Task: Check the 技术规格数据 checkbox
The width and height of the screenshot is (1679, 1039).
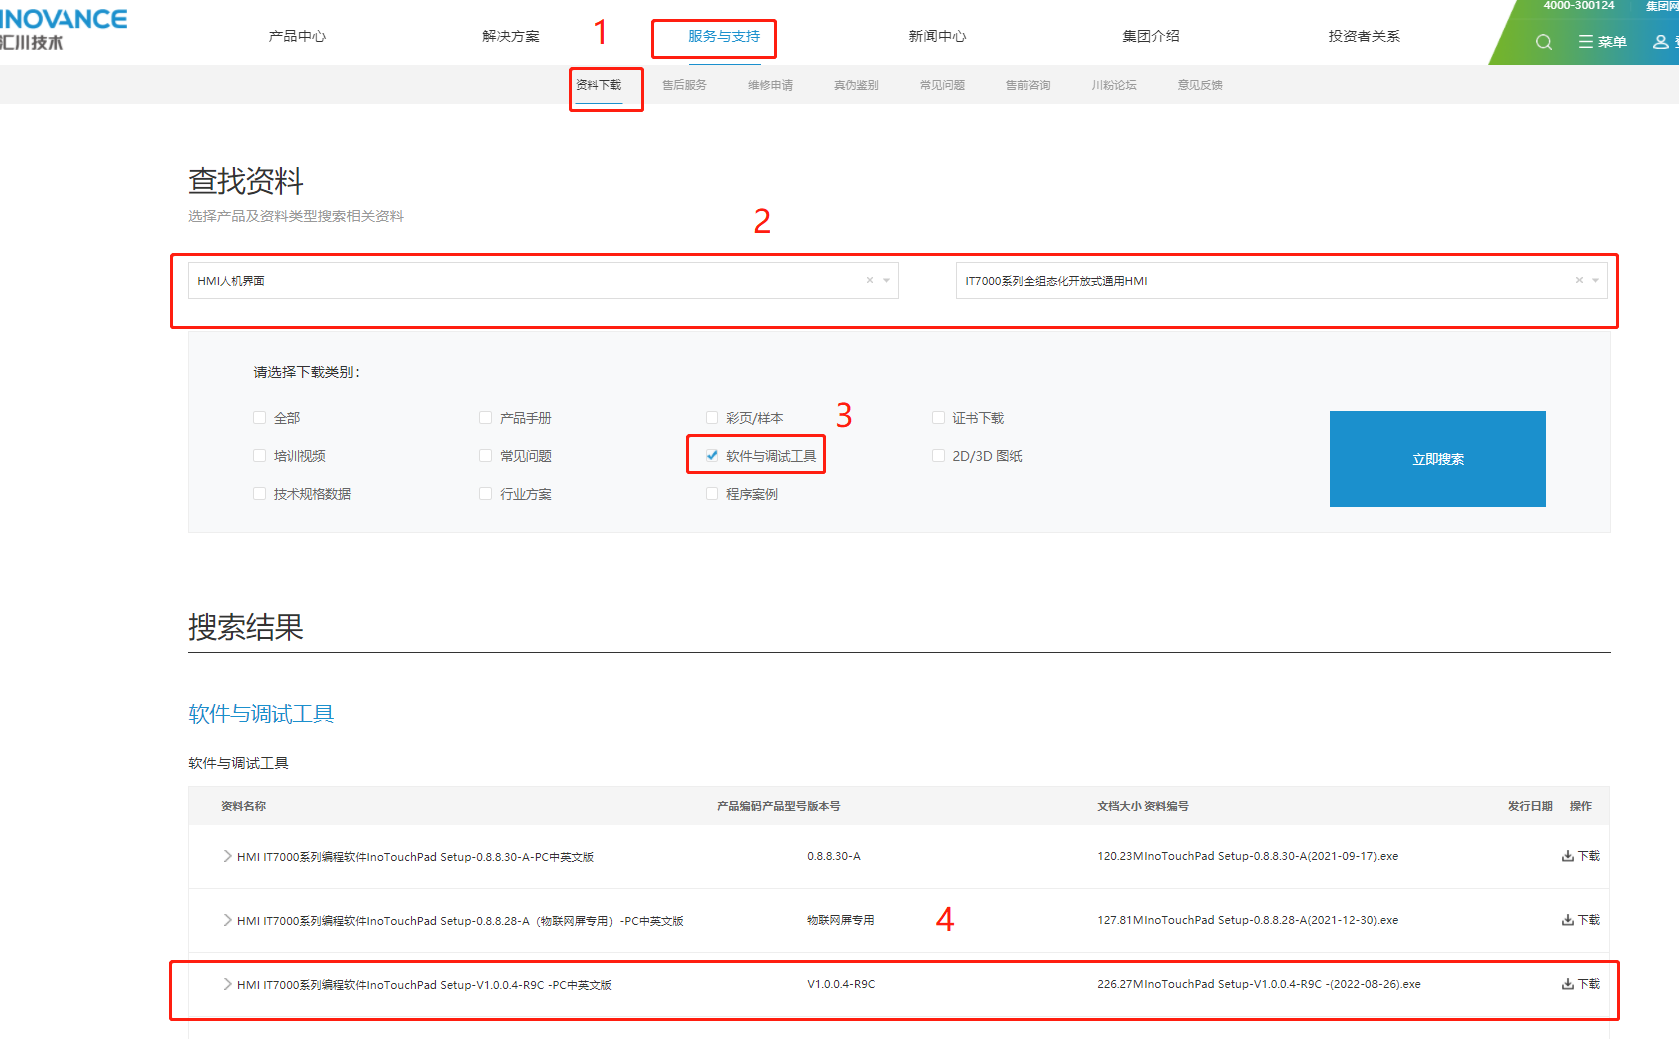Action: 260,494
